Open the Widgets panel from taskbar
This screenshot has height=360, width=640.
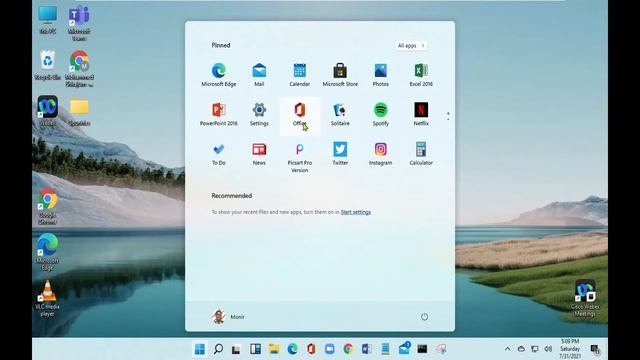pos(256,349)
